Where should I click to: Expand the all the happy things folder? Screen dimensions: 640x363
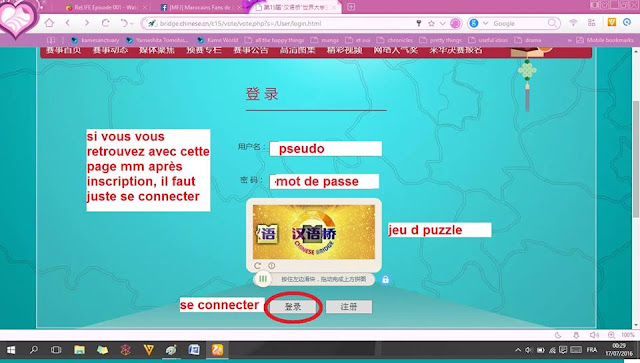tap(274, 40)
